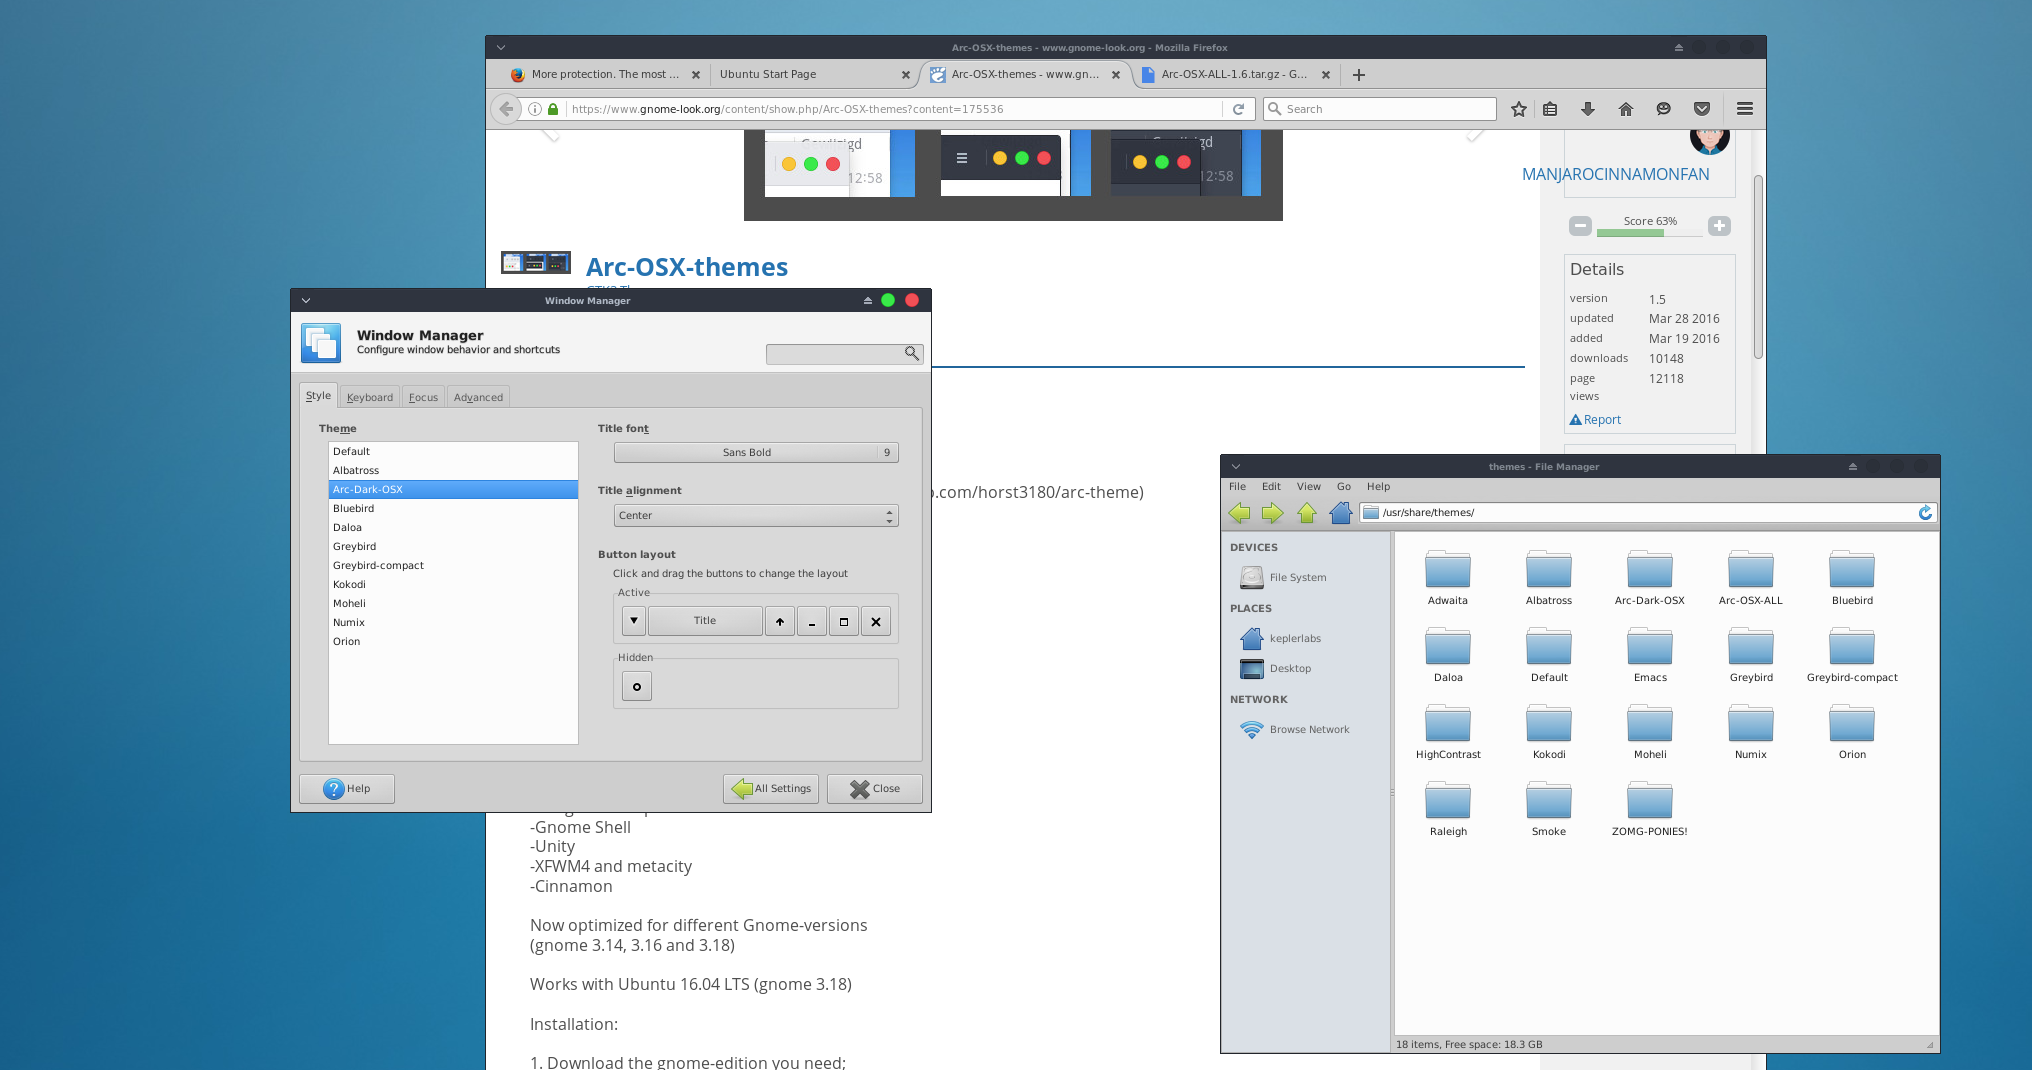Switch to Arc-OSX-ALL-1.6.tar.gz Firefox tab
Viewport: 2032px width, 1070px height.
[x=1235, y=75]
